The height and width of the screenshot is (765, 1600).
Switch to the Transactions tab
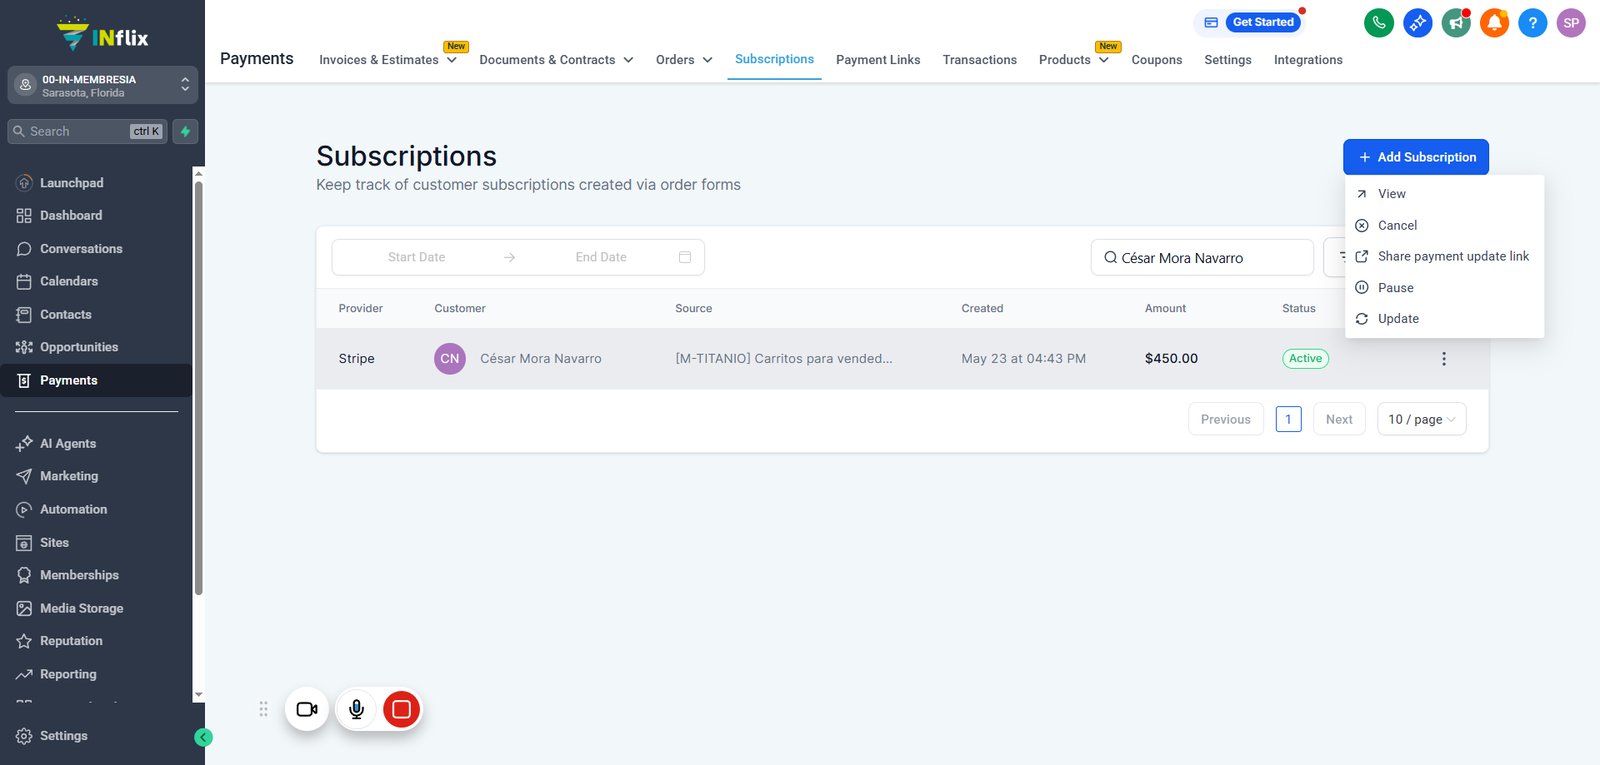click(980, 60)
